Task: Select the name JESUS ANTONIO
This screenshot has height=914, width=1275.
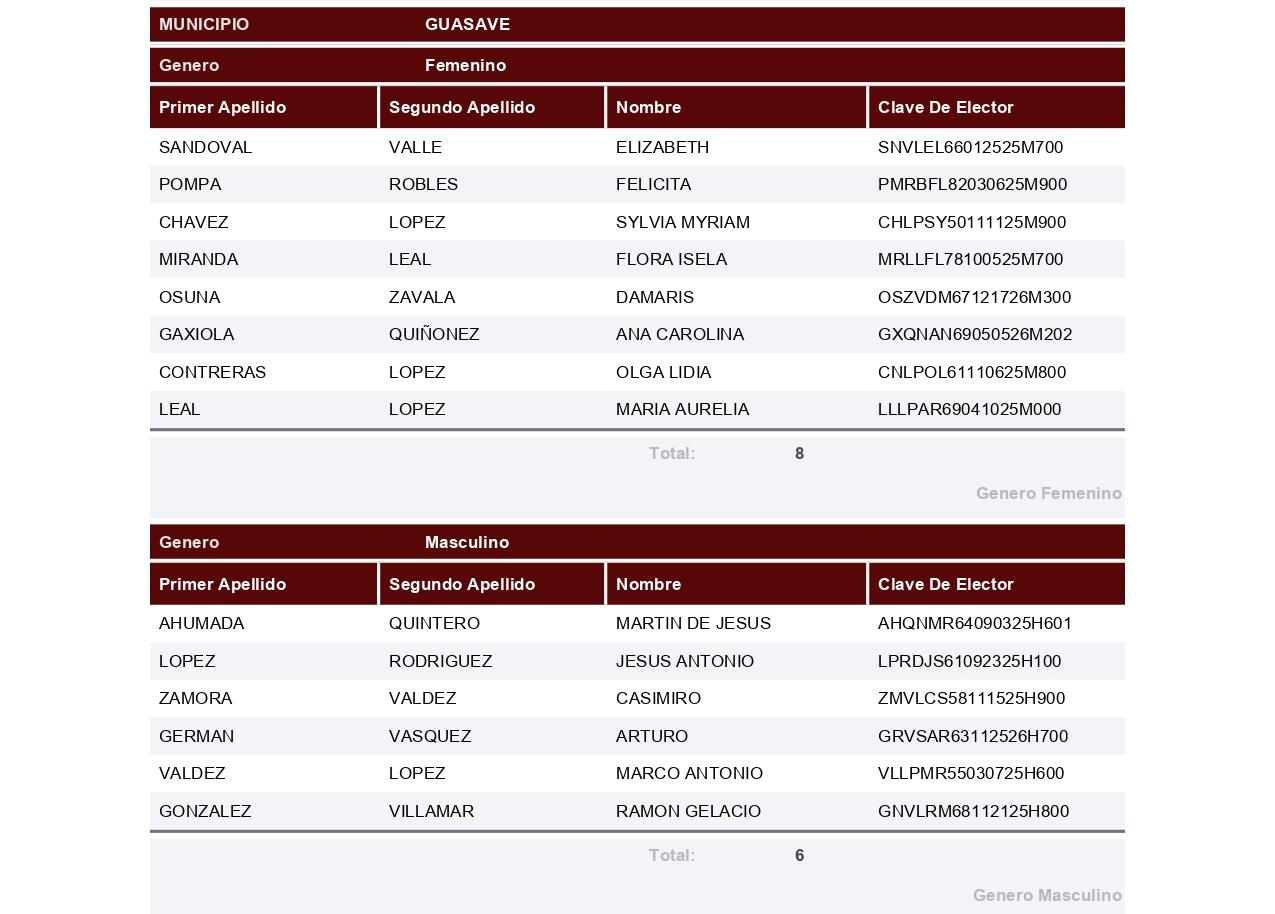Action: pos(685,661)
